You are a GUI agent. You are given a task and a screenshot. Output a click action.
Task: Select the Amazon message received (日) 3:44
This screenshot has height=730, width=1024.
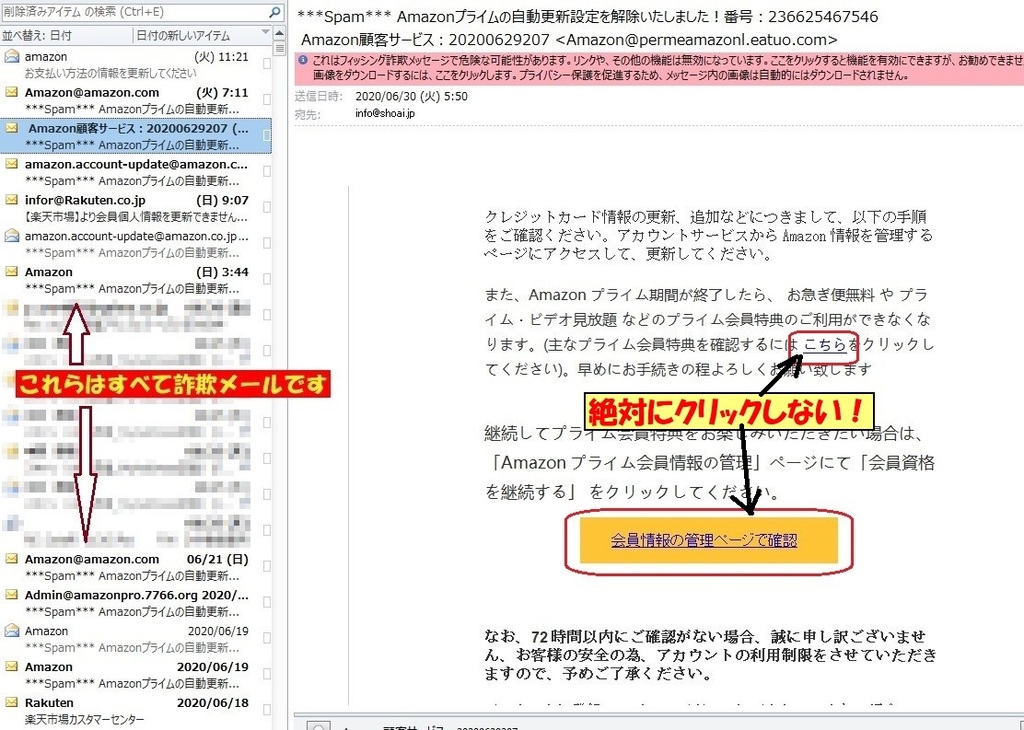(x=136, y=279)
